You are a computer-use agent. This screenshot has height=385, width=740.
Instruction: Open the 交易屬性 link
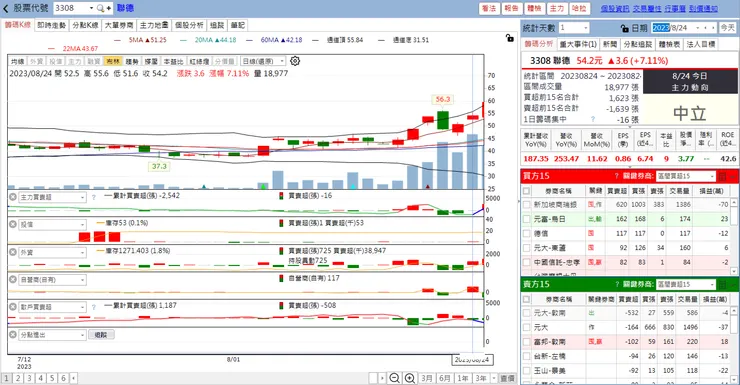click(x=647, y=8)
